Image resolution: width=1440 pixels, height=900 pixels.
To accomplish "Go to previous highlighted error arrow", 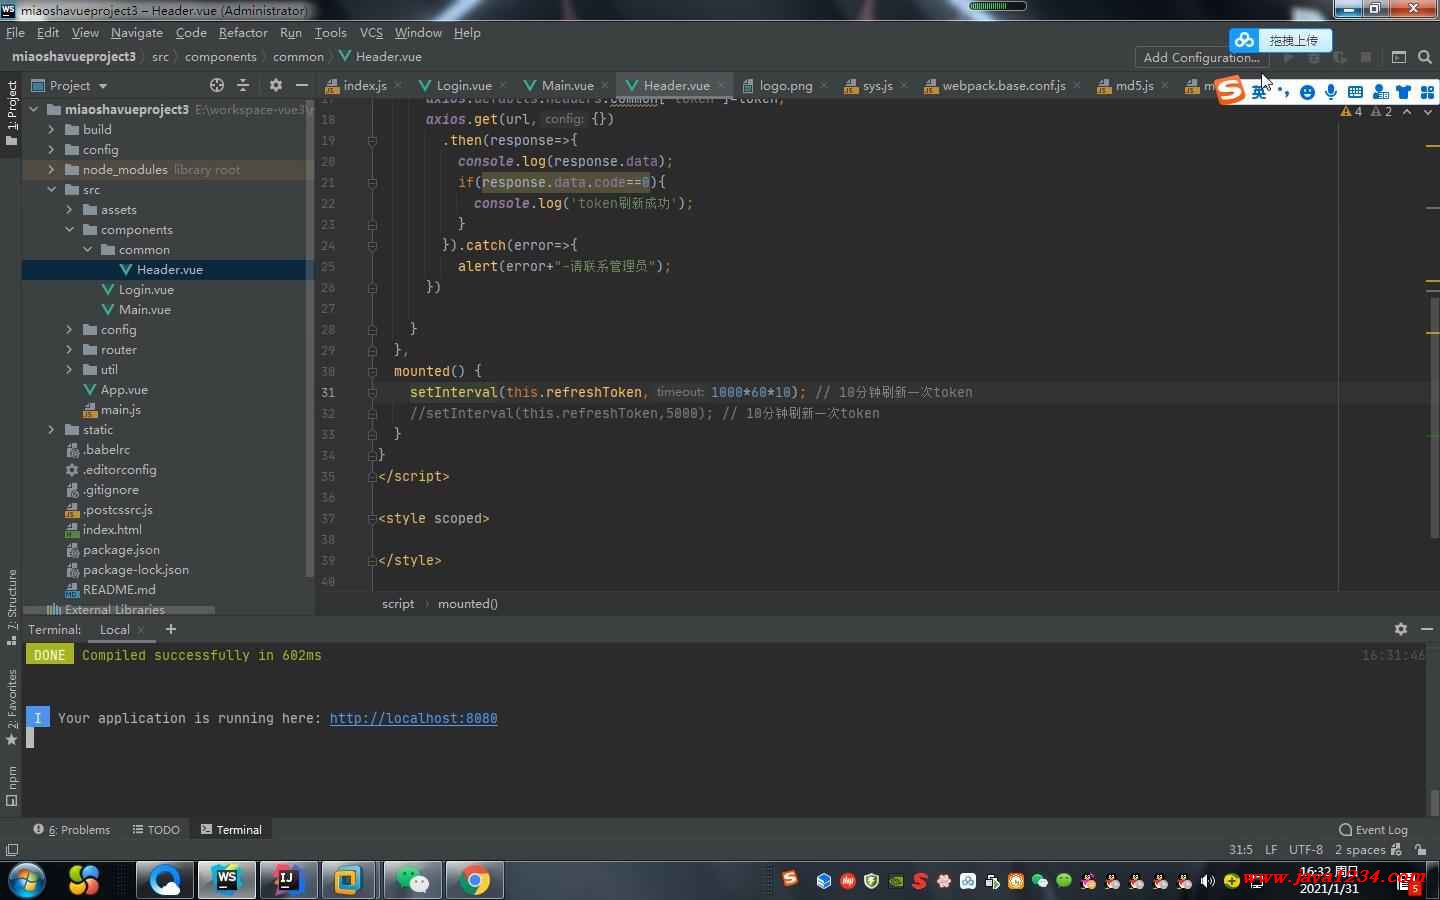I will tap(1407, 112).
